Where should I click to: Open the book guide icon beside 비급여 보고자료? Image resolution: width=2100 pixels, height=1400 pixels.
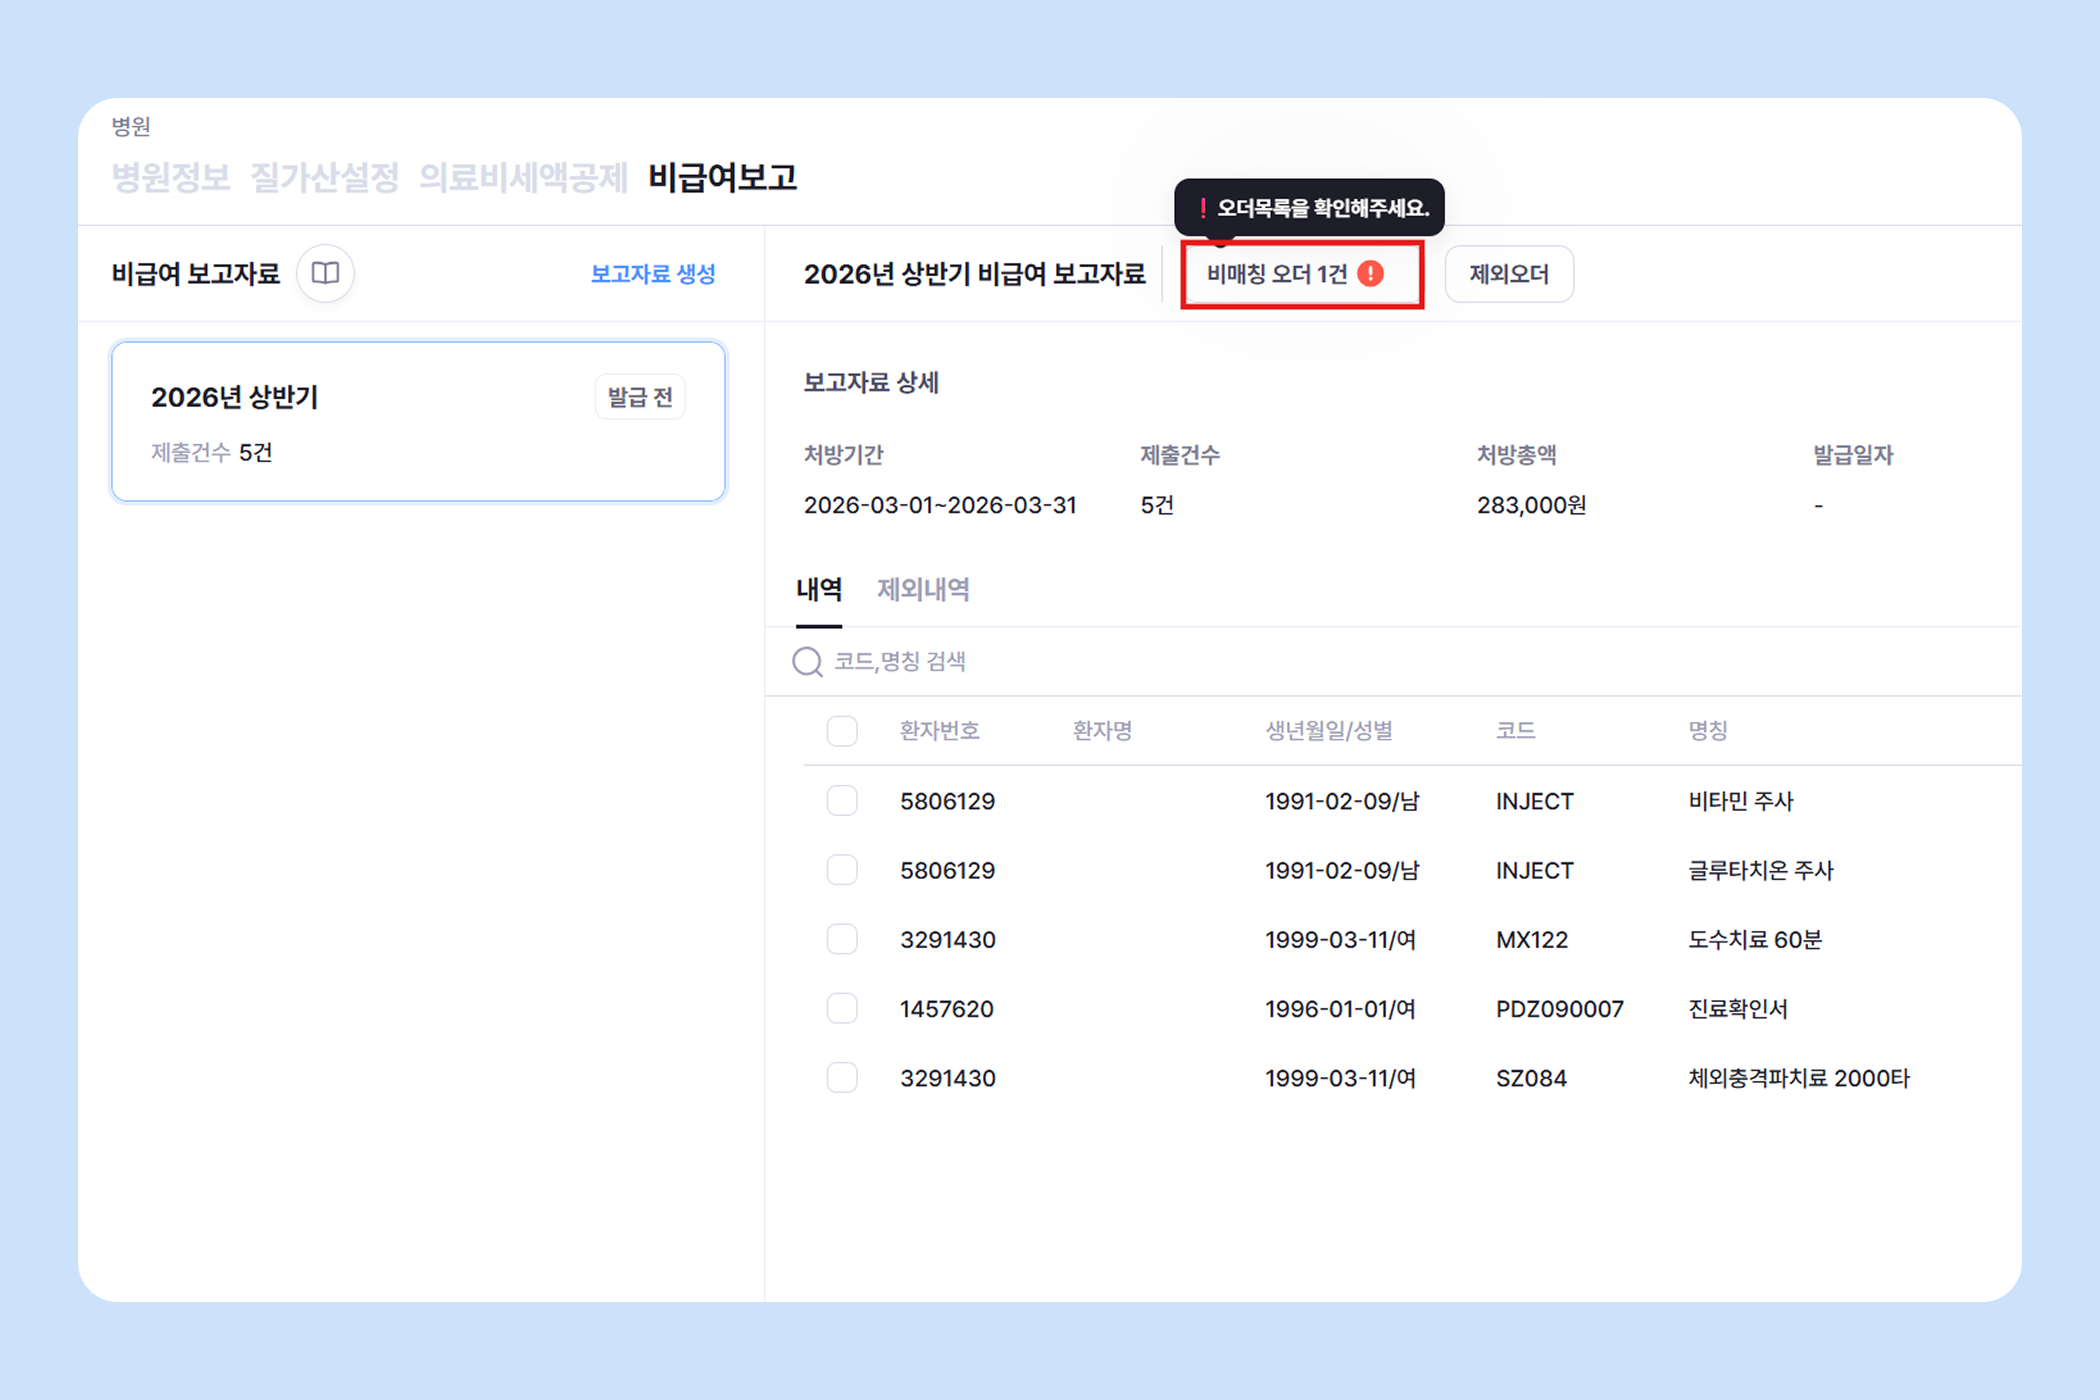[325, 273]
